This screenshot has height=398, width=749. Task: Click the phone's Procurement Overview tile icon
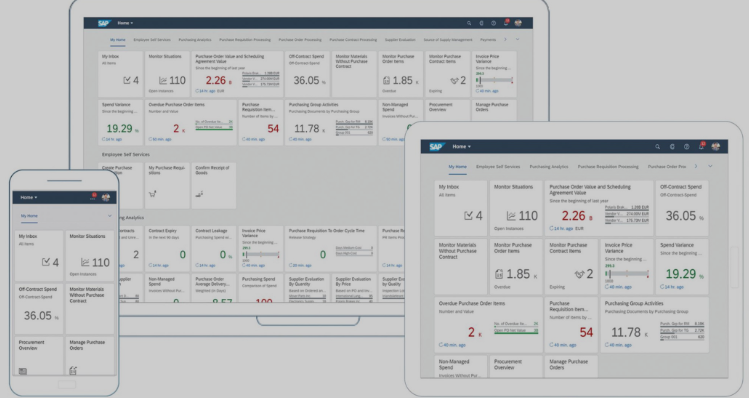(22, 371)
